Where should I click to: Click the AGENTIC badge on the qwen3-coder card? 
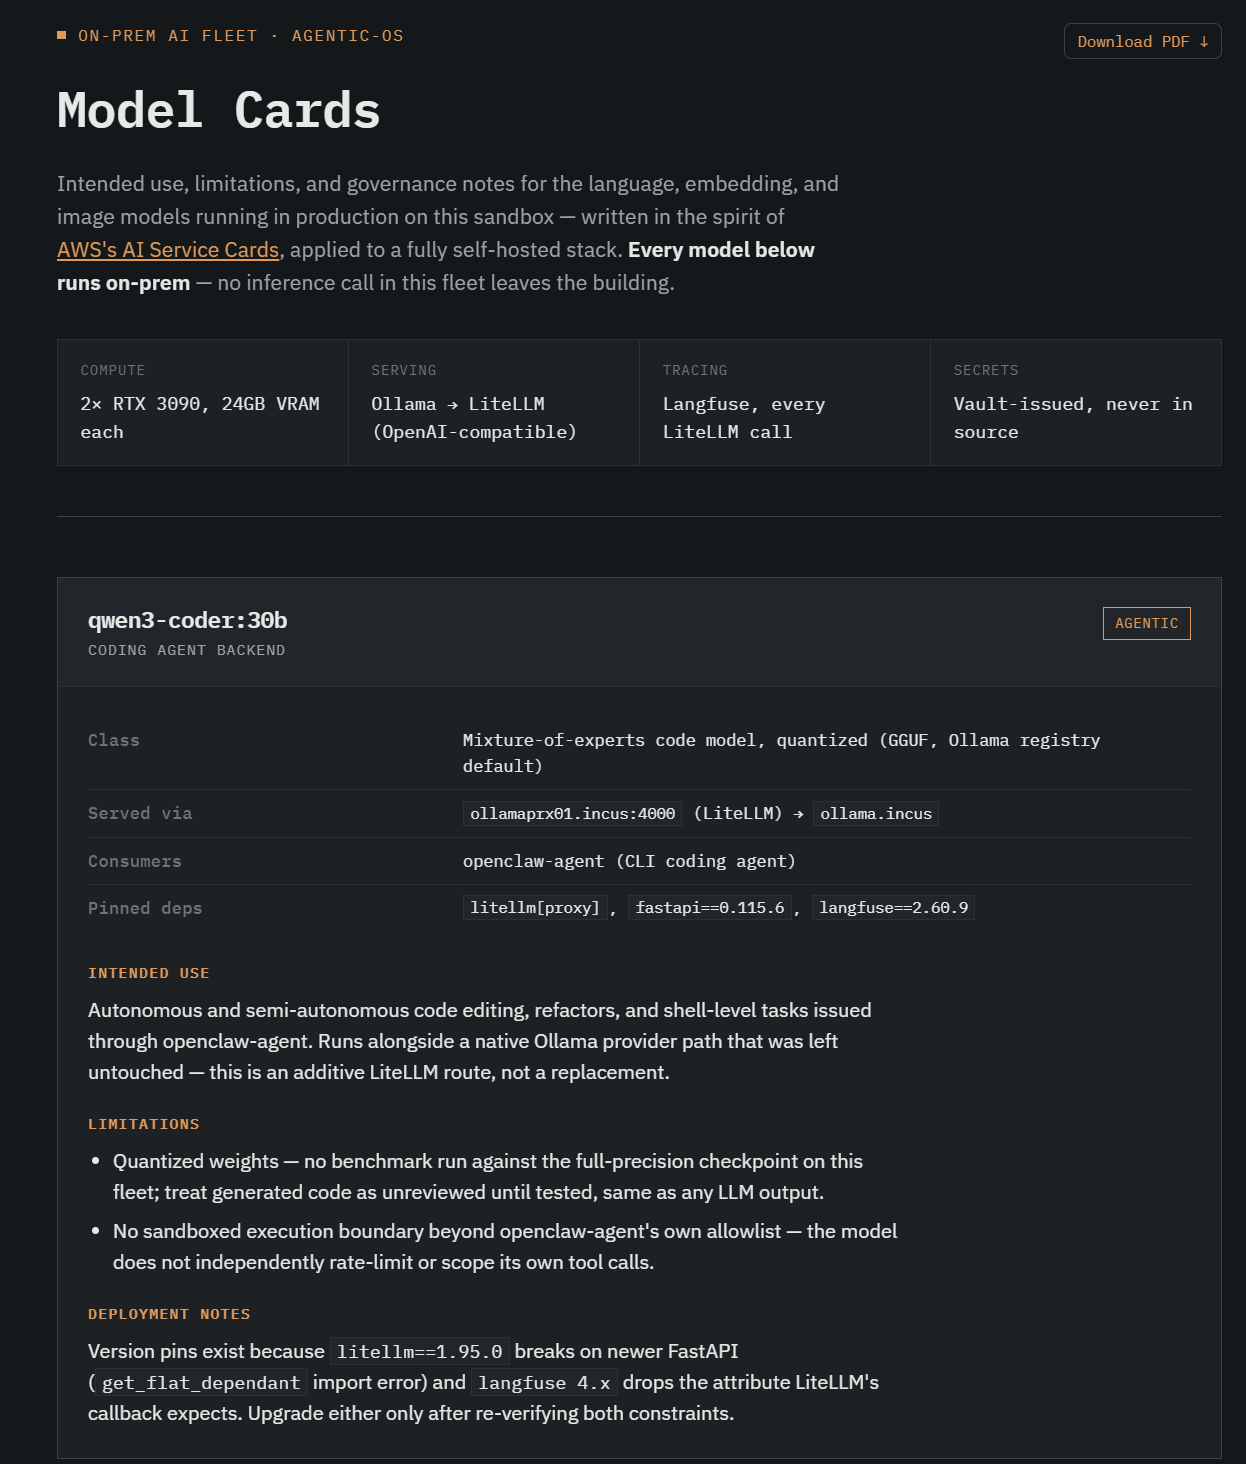click(1146, 623)
